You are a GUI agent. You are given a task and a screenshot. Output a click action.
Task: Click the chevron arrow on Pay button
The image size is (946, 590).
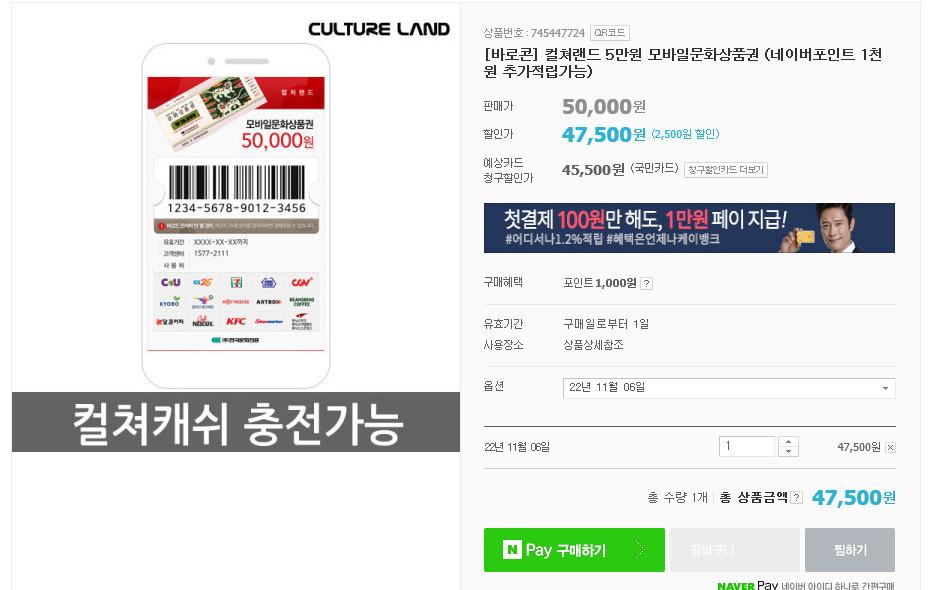click(640, 550)
